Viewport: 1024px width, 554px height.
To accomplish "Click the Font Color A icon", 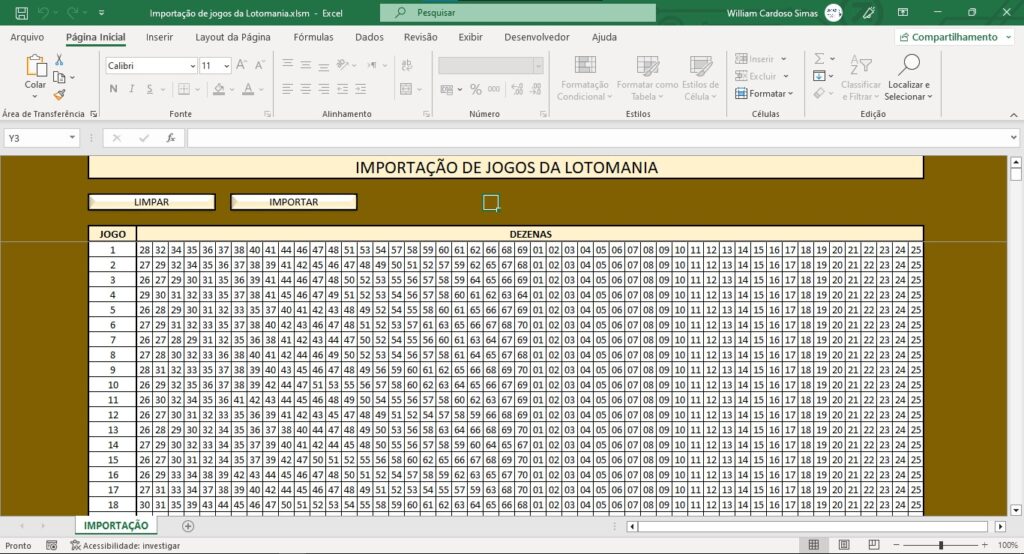I will click(248, 89).
